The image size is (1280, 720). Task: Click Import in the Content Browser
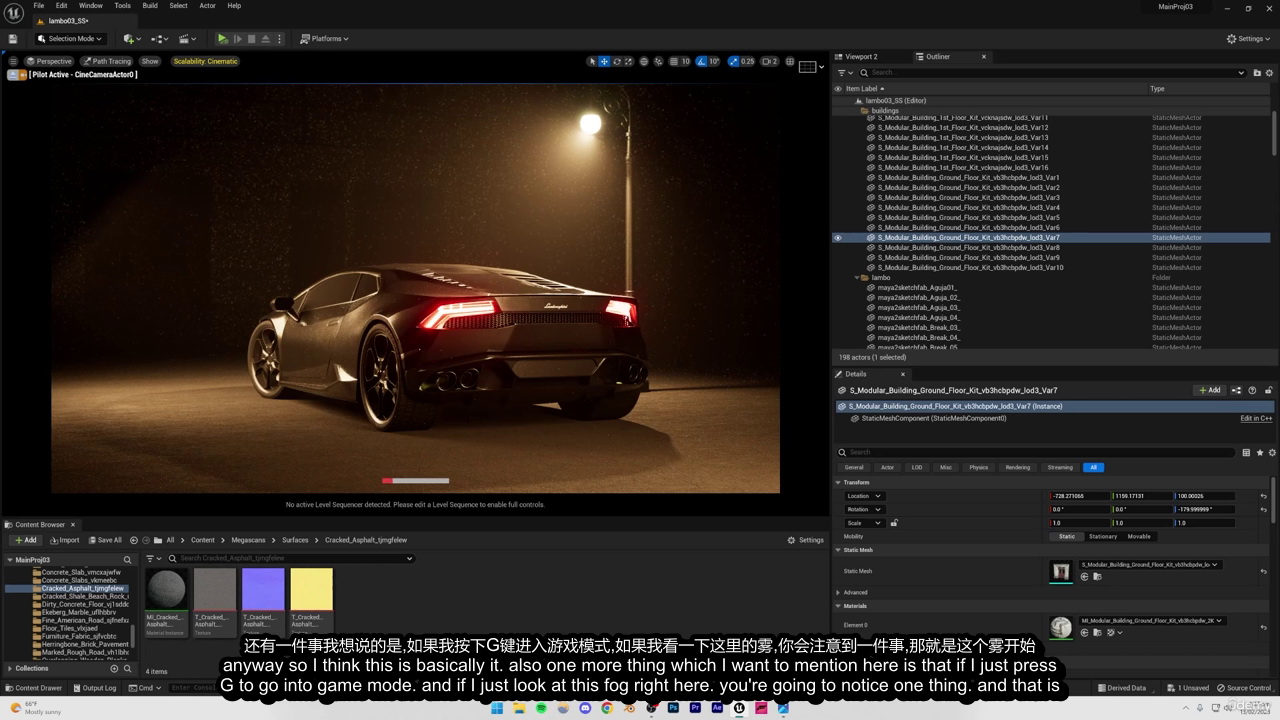(x=64, y=540)
